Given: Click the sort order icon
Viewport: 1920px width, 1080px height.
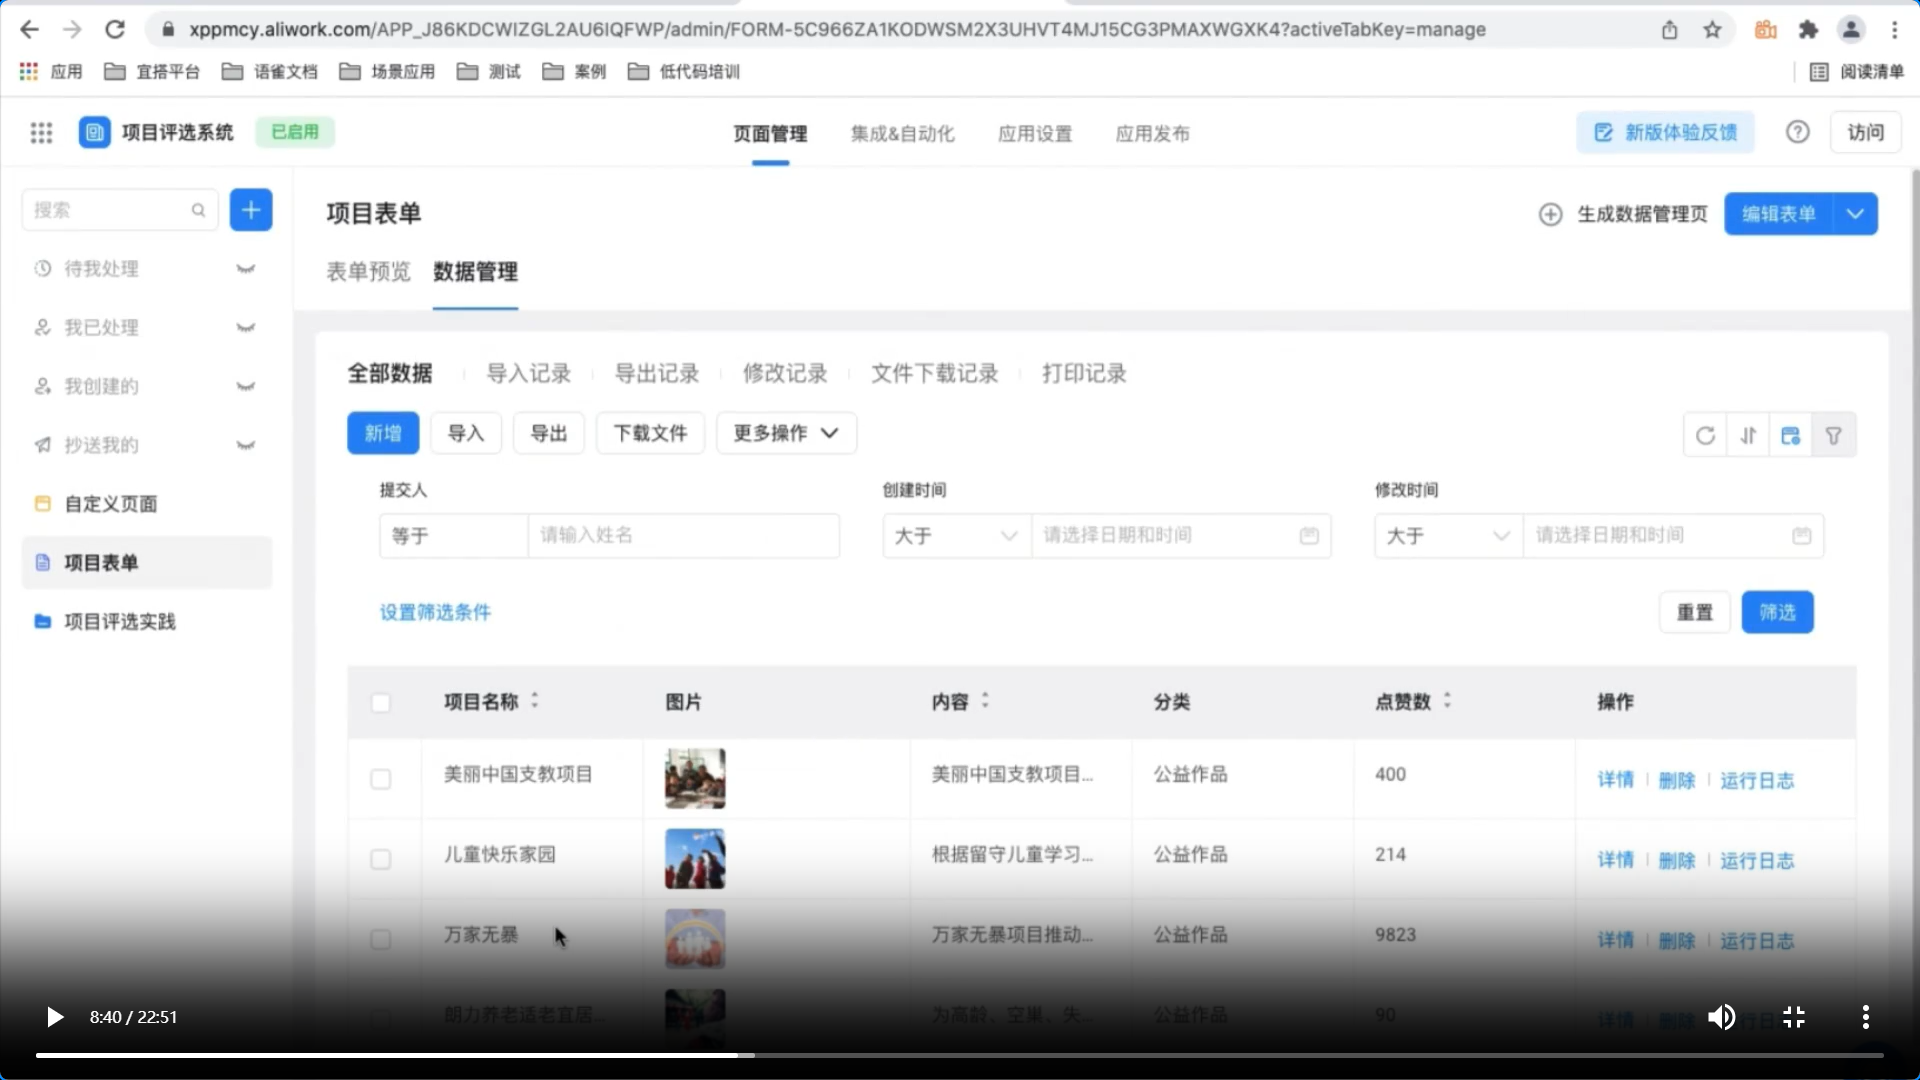Looking at the screenshot, I should pos(1748,435).
